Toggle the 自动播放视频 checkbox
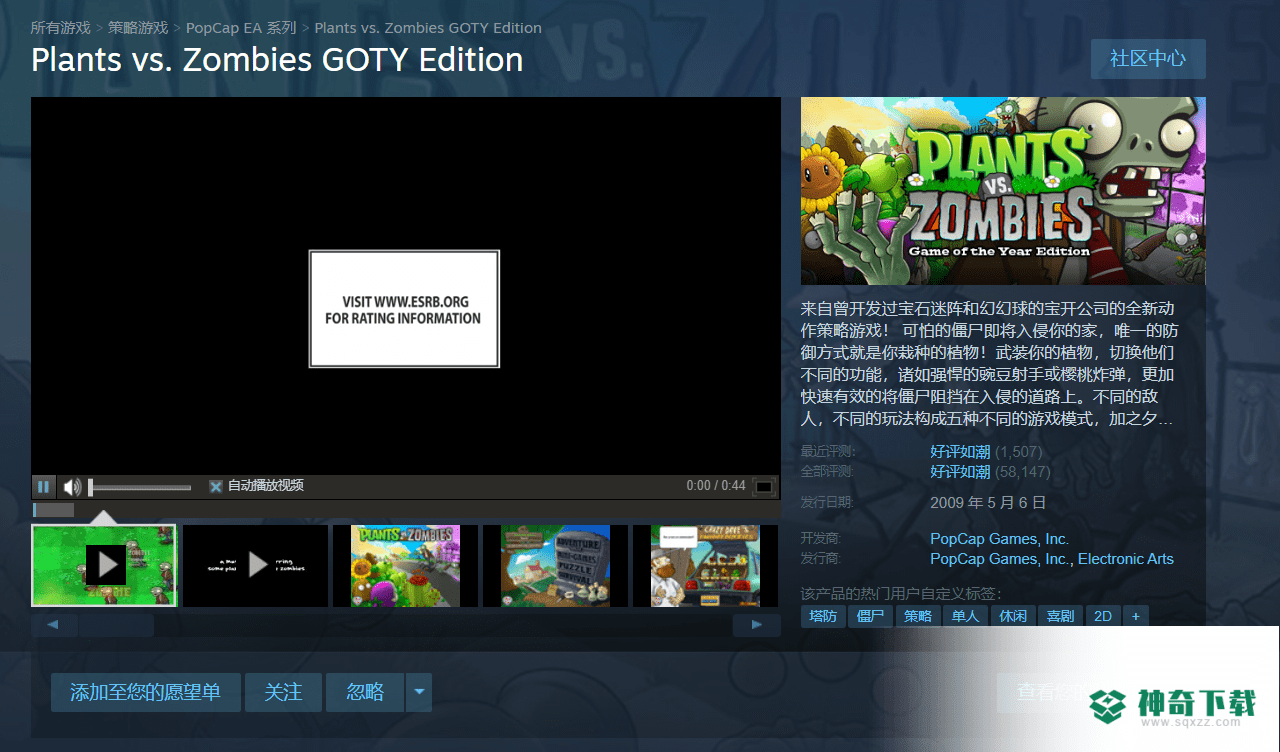Viewport: 1280px width, 752px height. (215, 486)
